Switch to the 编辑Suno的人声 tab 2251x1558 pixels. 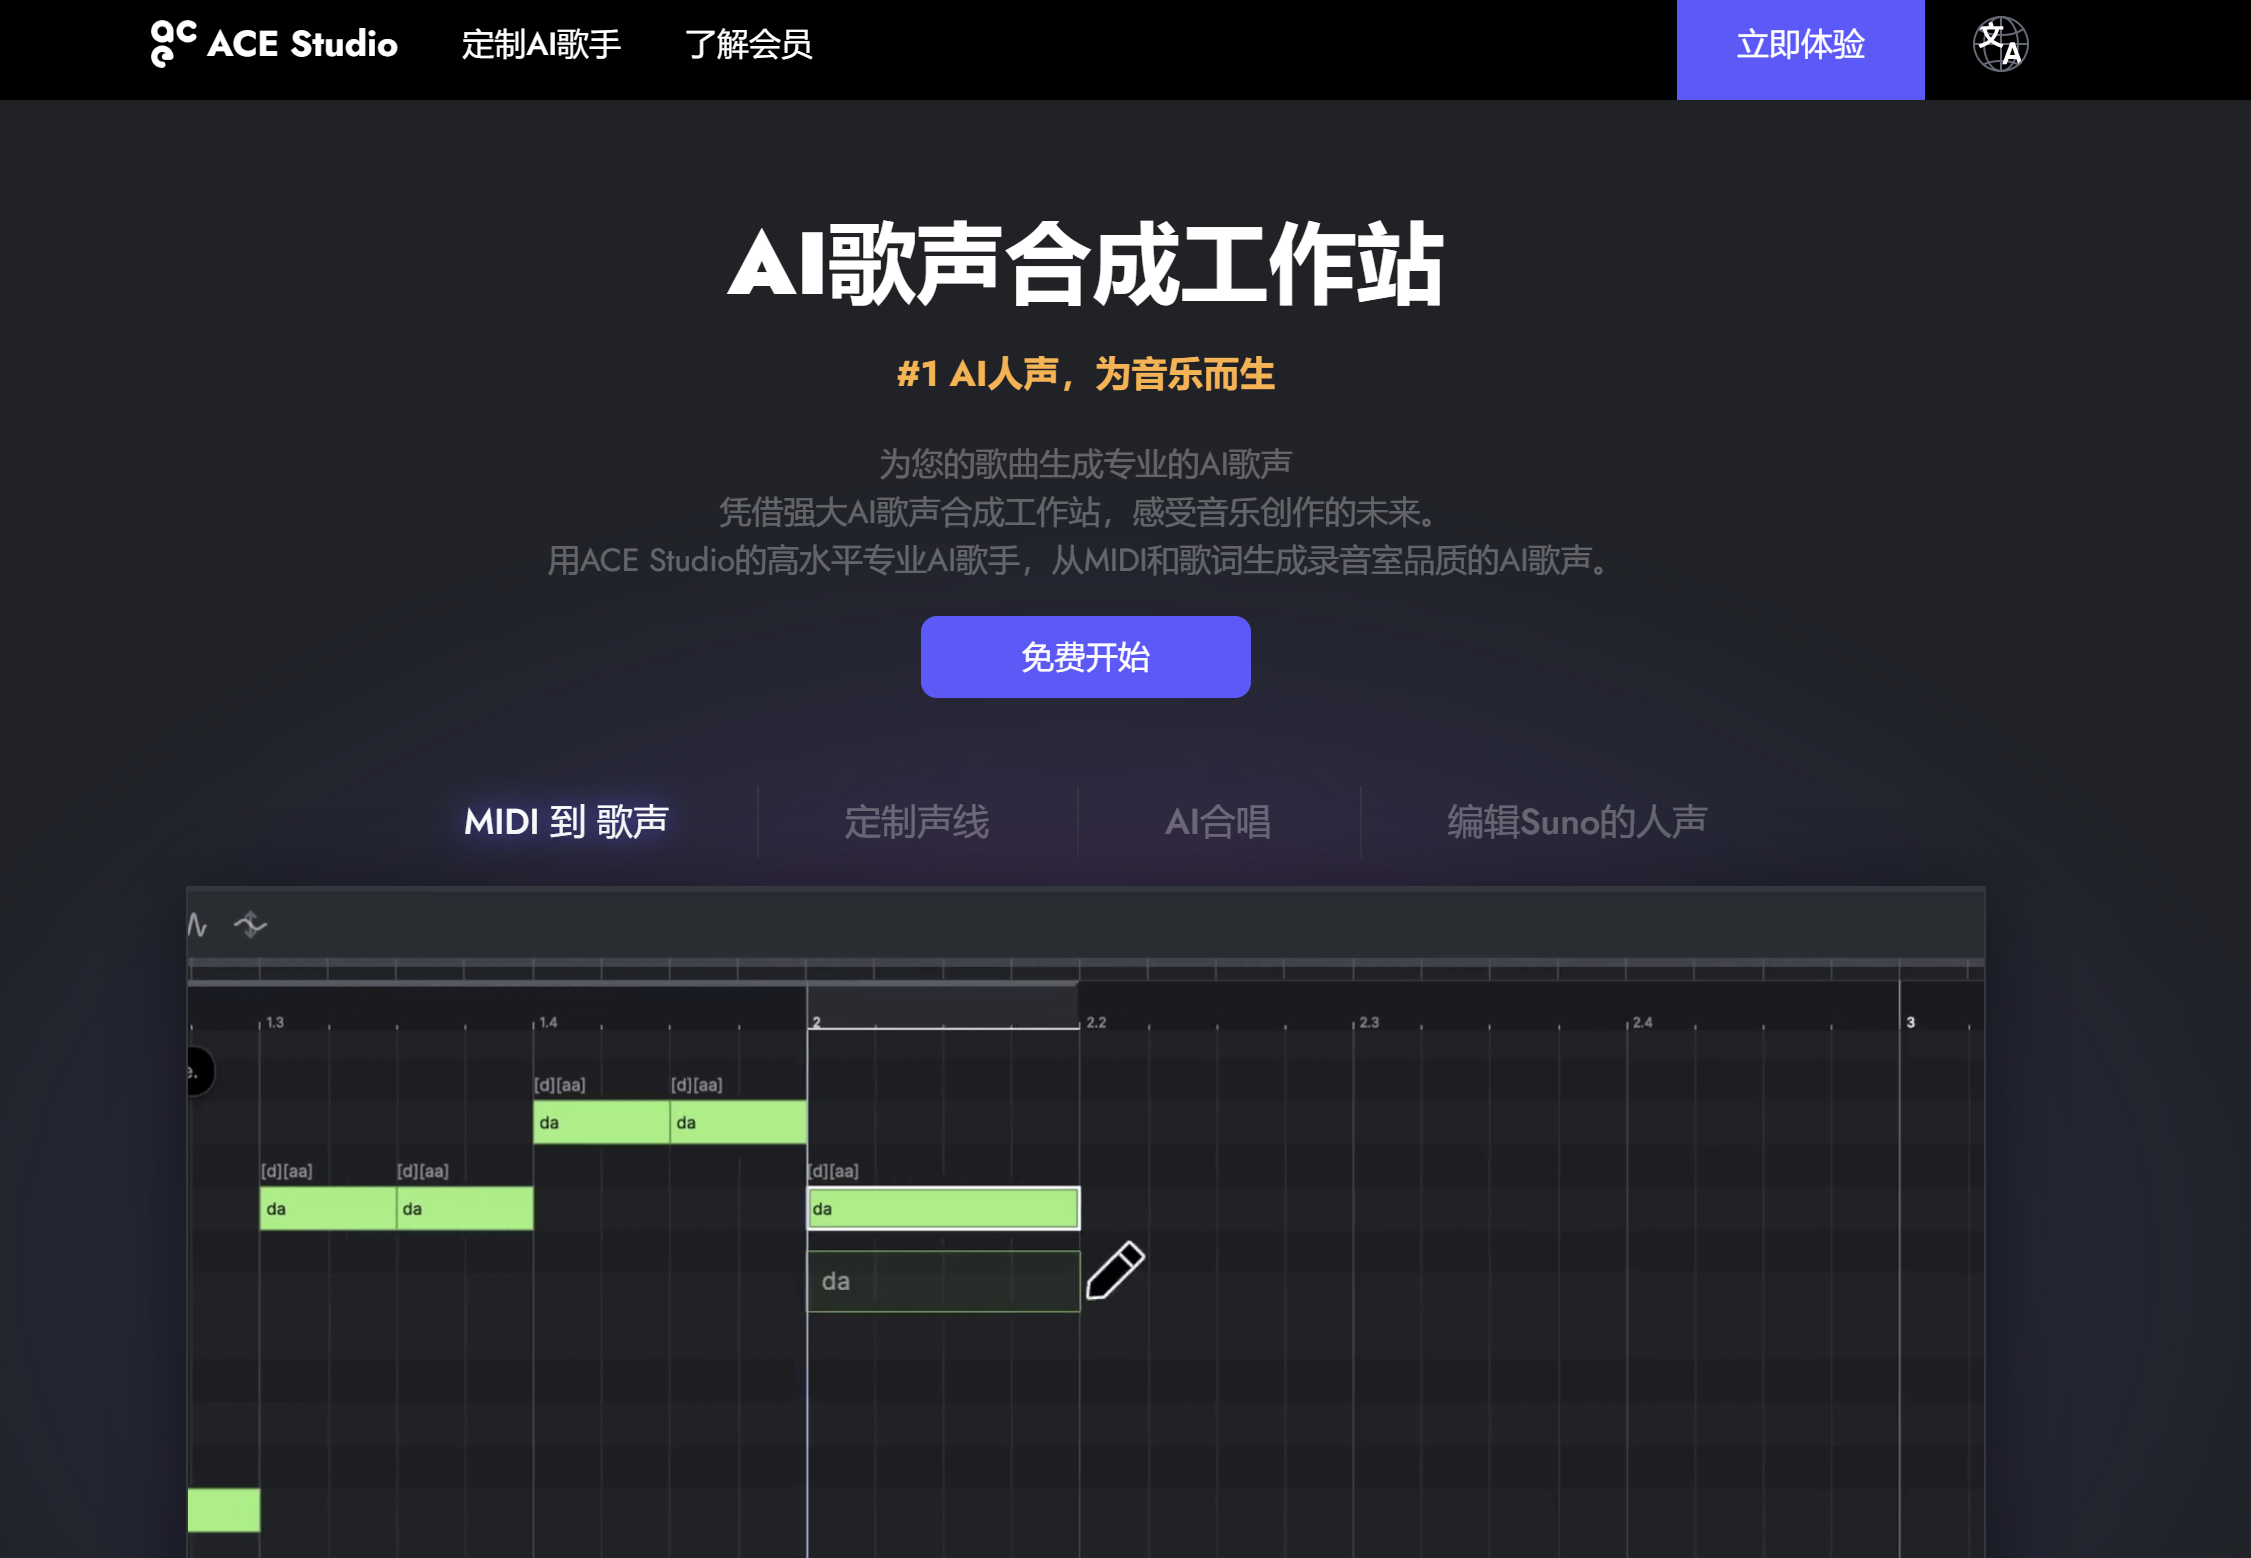point(1574,821)
